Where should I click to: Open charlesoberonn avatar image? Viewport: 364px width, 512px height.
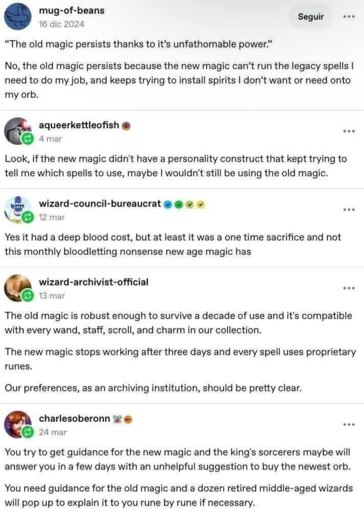click(18, 424)
